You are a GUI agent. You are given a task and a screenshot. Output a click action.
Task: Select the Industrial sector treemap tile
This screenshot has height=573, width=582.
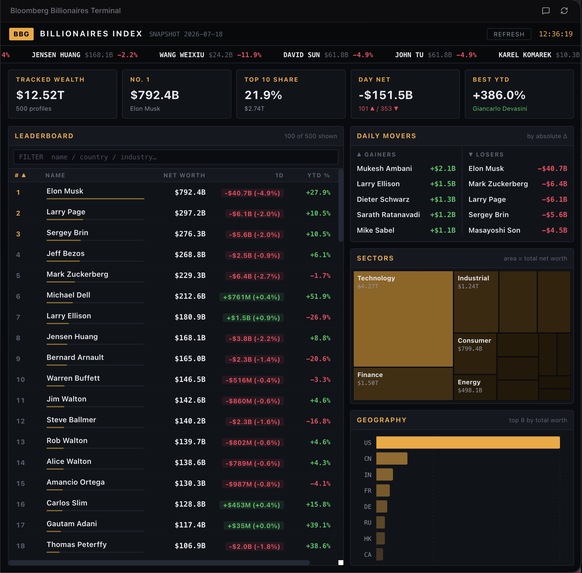pyautogui.click(x=476, y=302)
